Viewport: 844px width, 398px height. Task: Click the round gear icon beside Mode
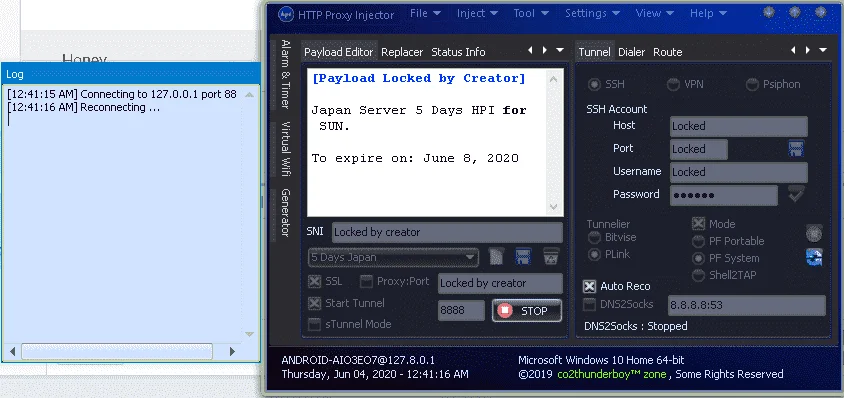[x=814, y=233]
